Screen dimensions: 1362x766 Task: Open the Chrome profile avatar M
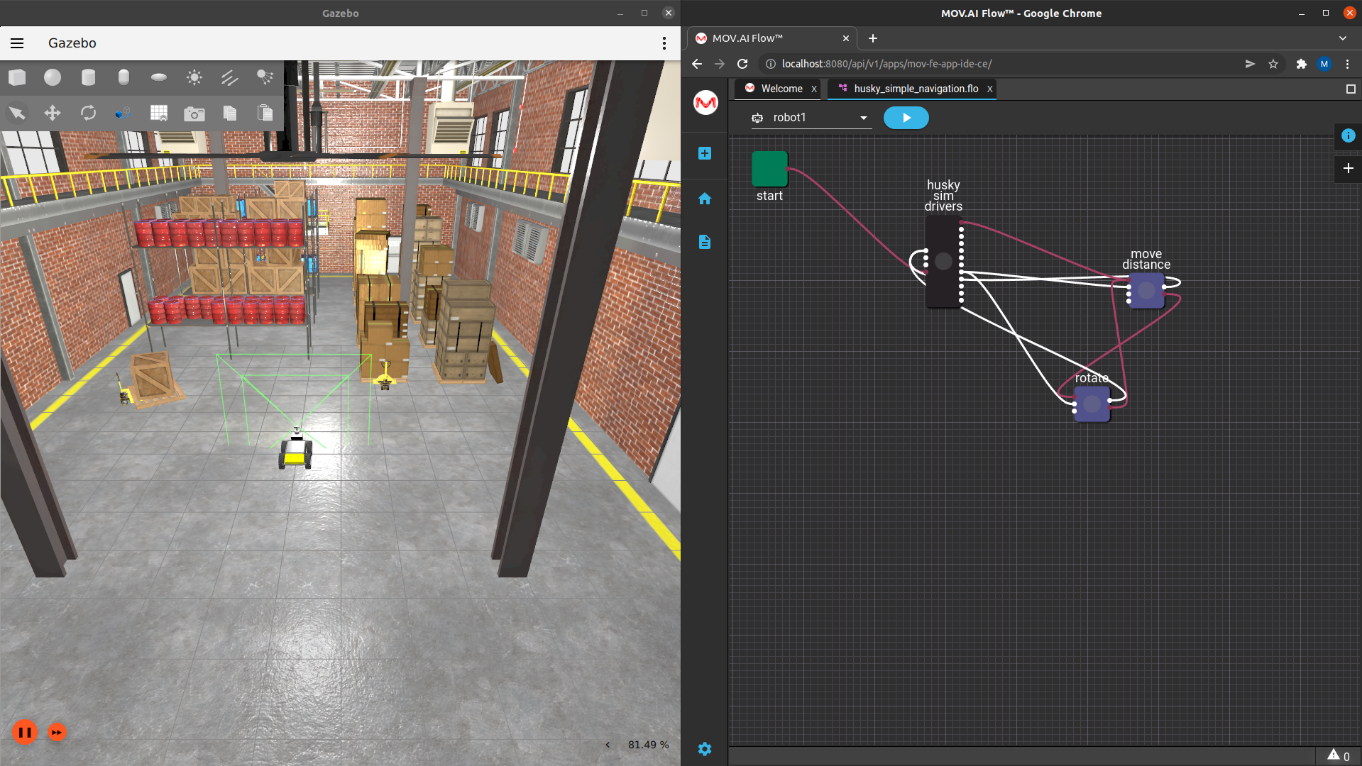coord(1324,63)
